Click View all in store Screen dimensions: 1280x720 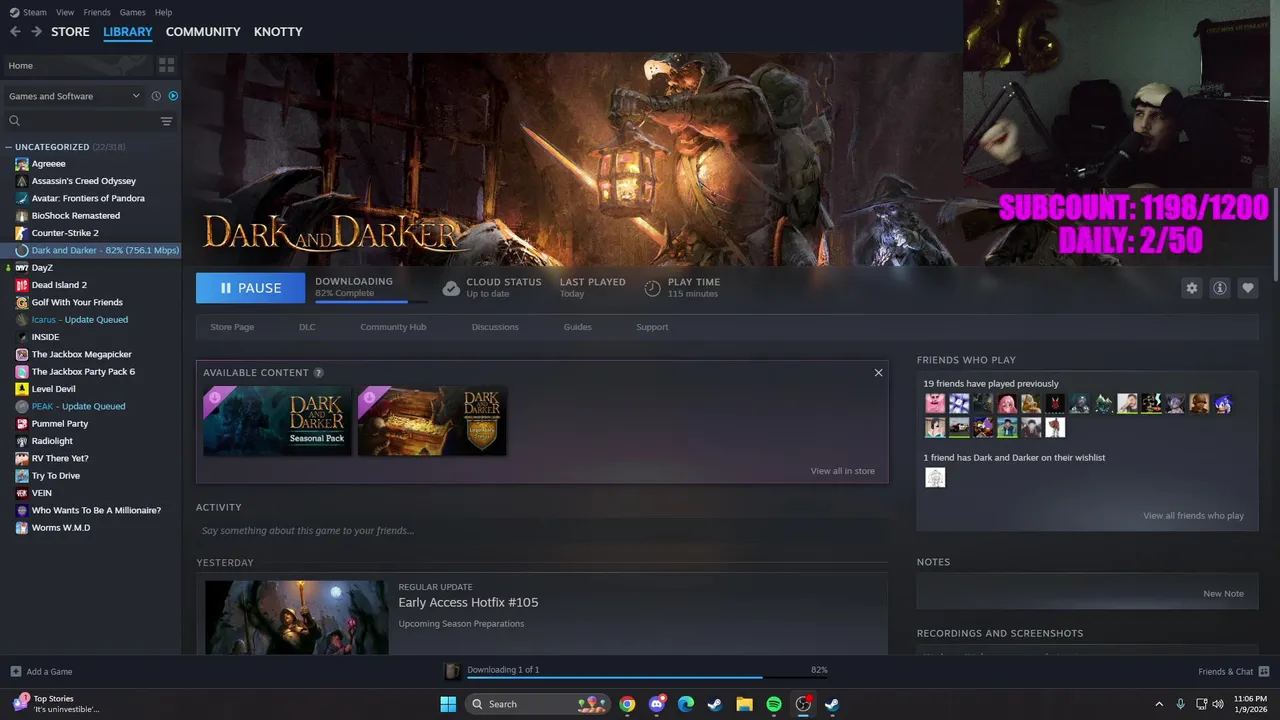click(x=842, y=471)
